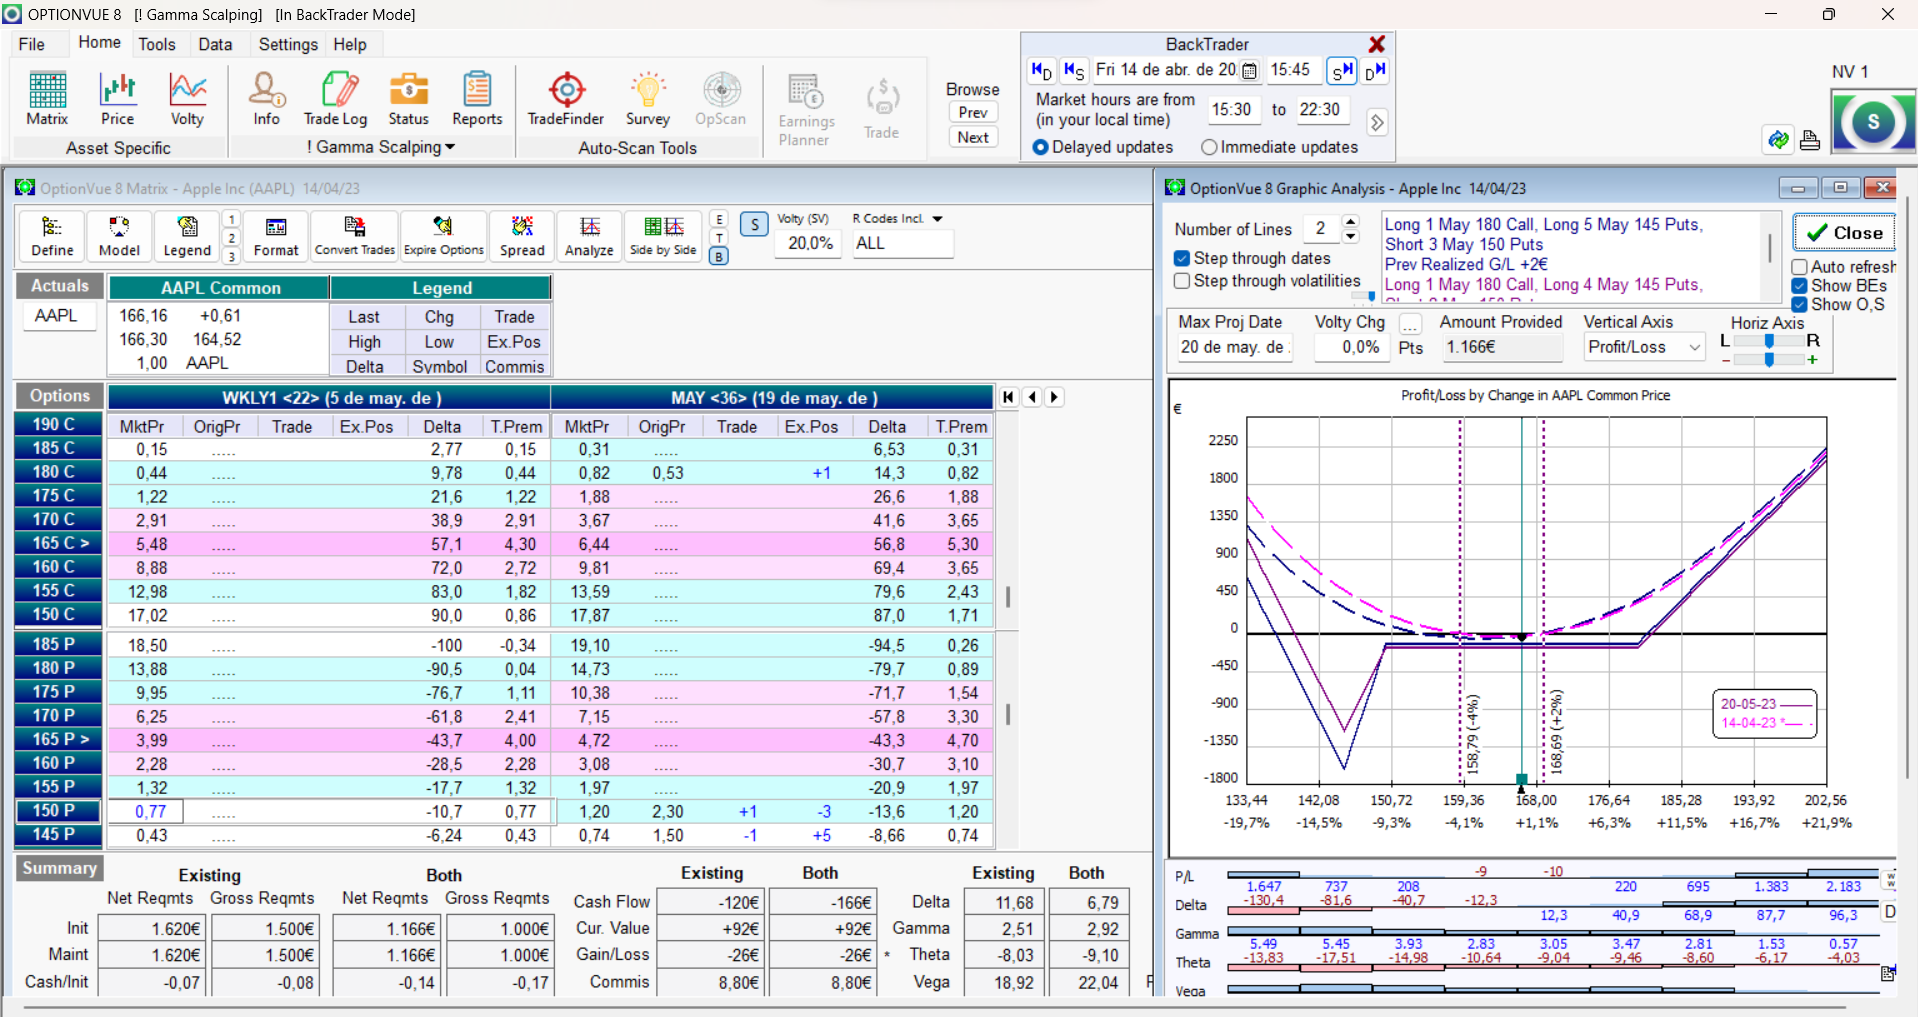Open the File menu
Screen dimensions: 1918x1017
click(x=32, y=44)
